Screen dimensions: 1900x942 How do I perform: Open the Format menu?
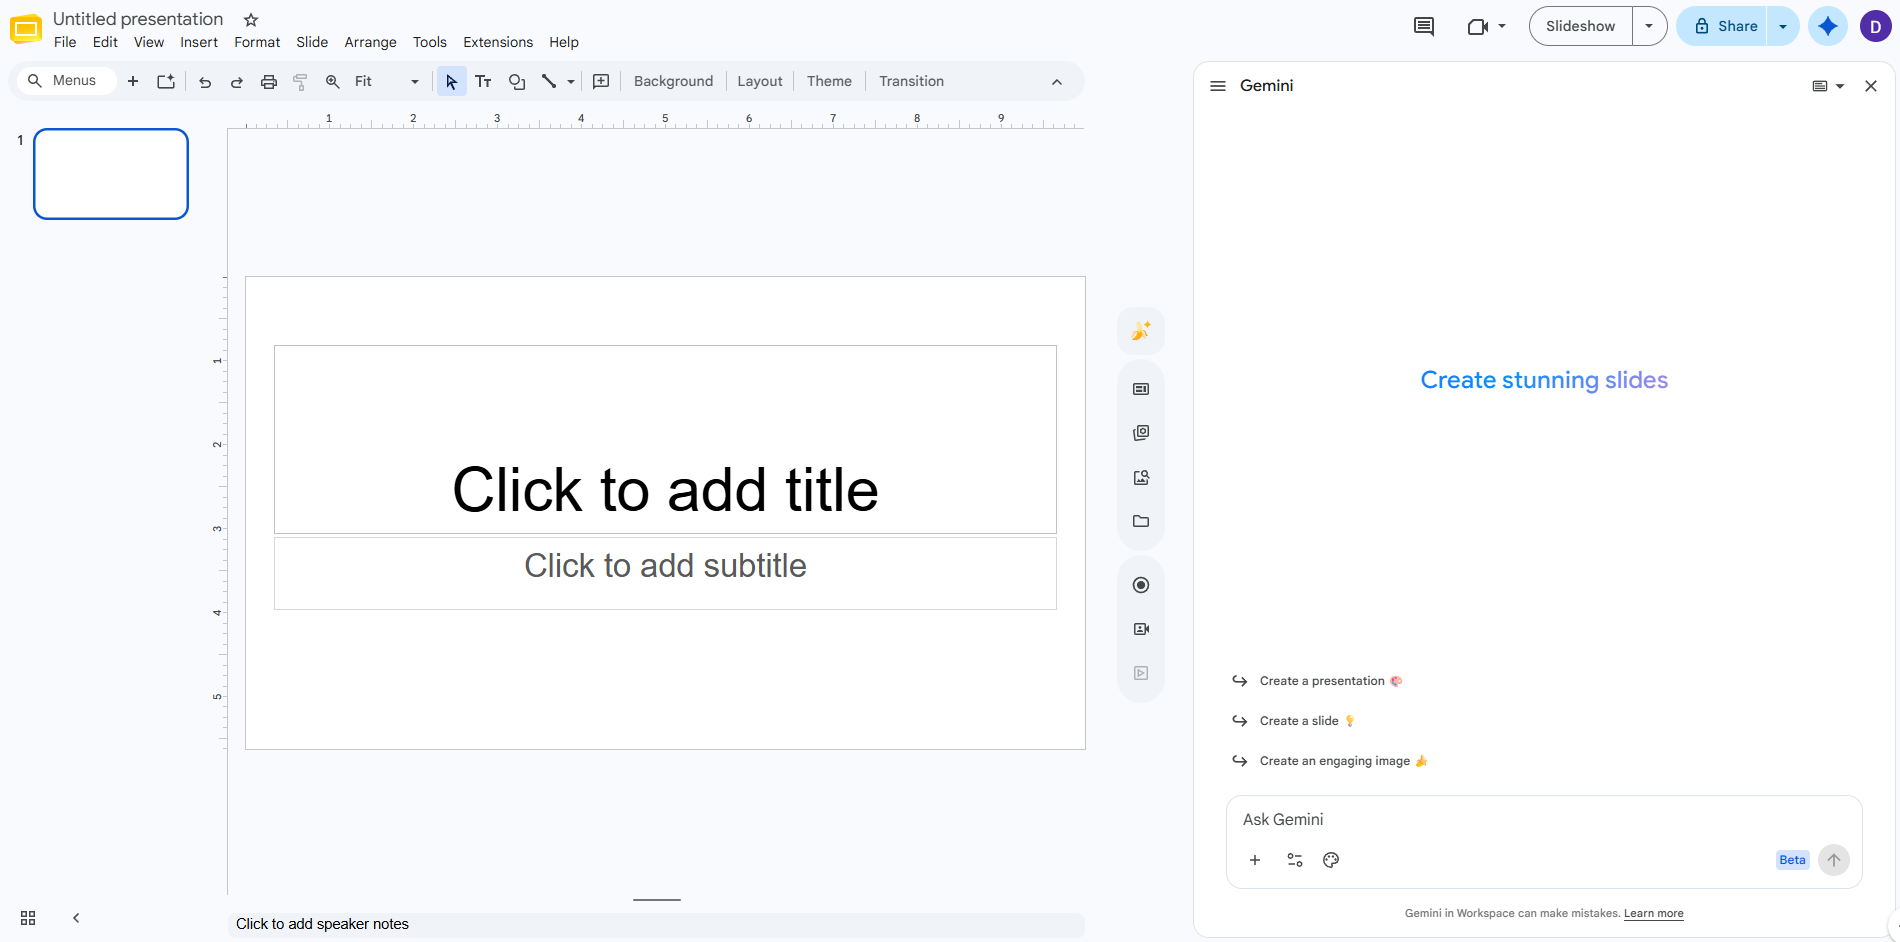(x=257, y=42)
